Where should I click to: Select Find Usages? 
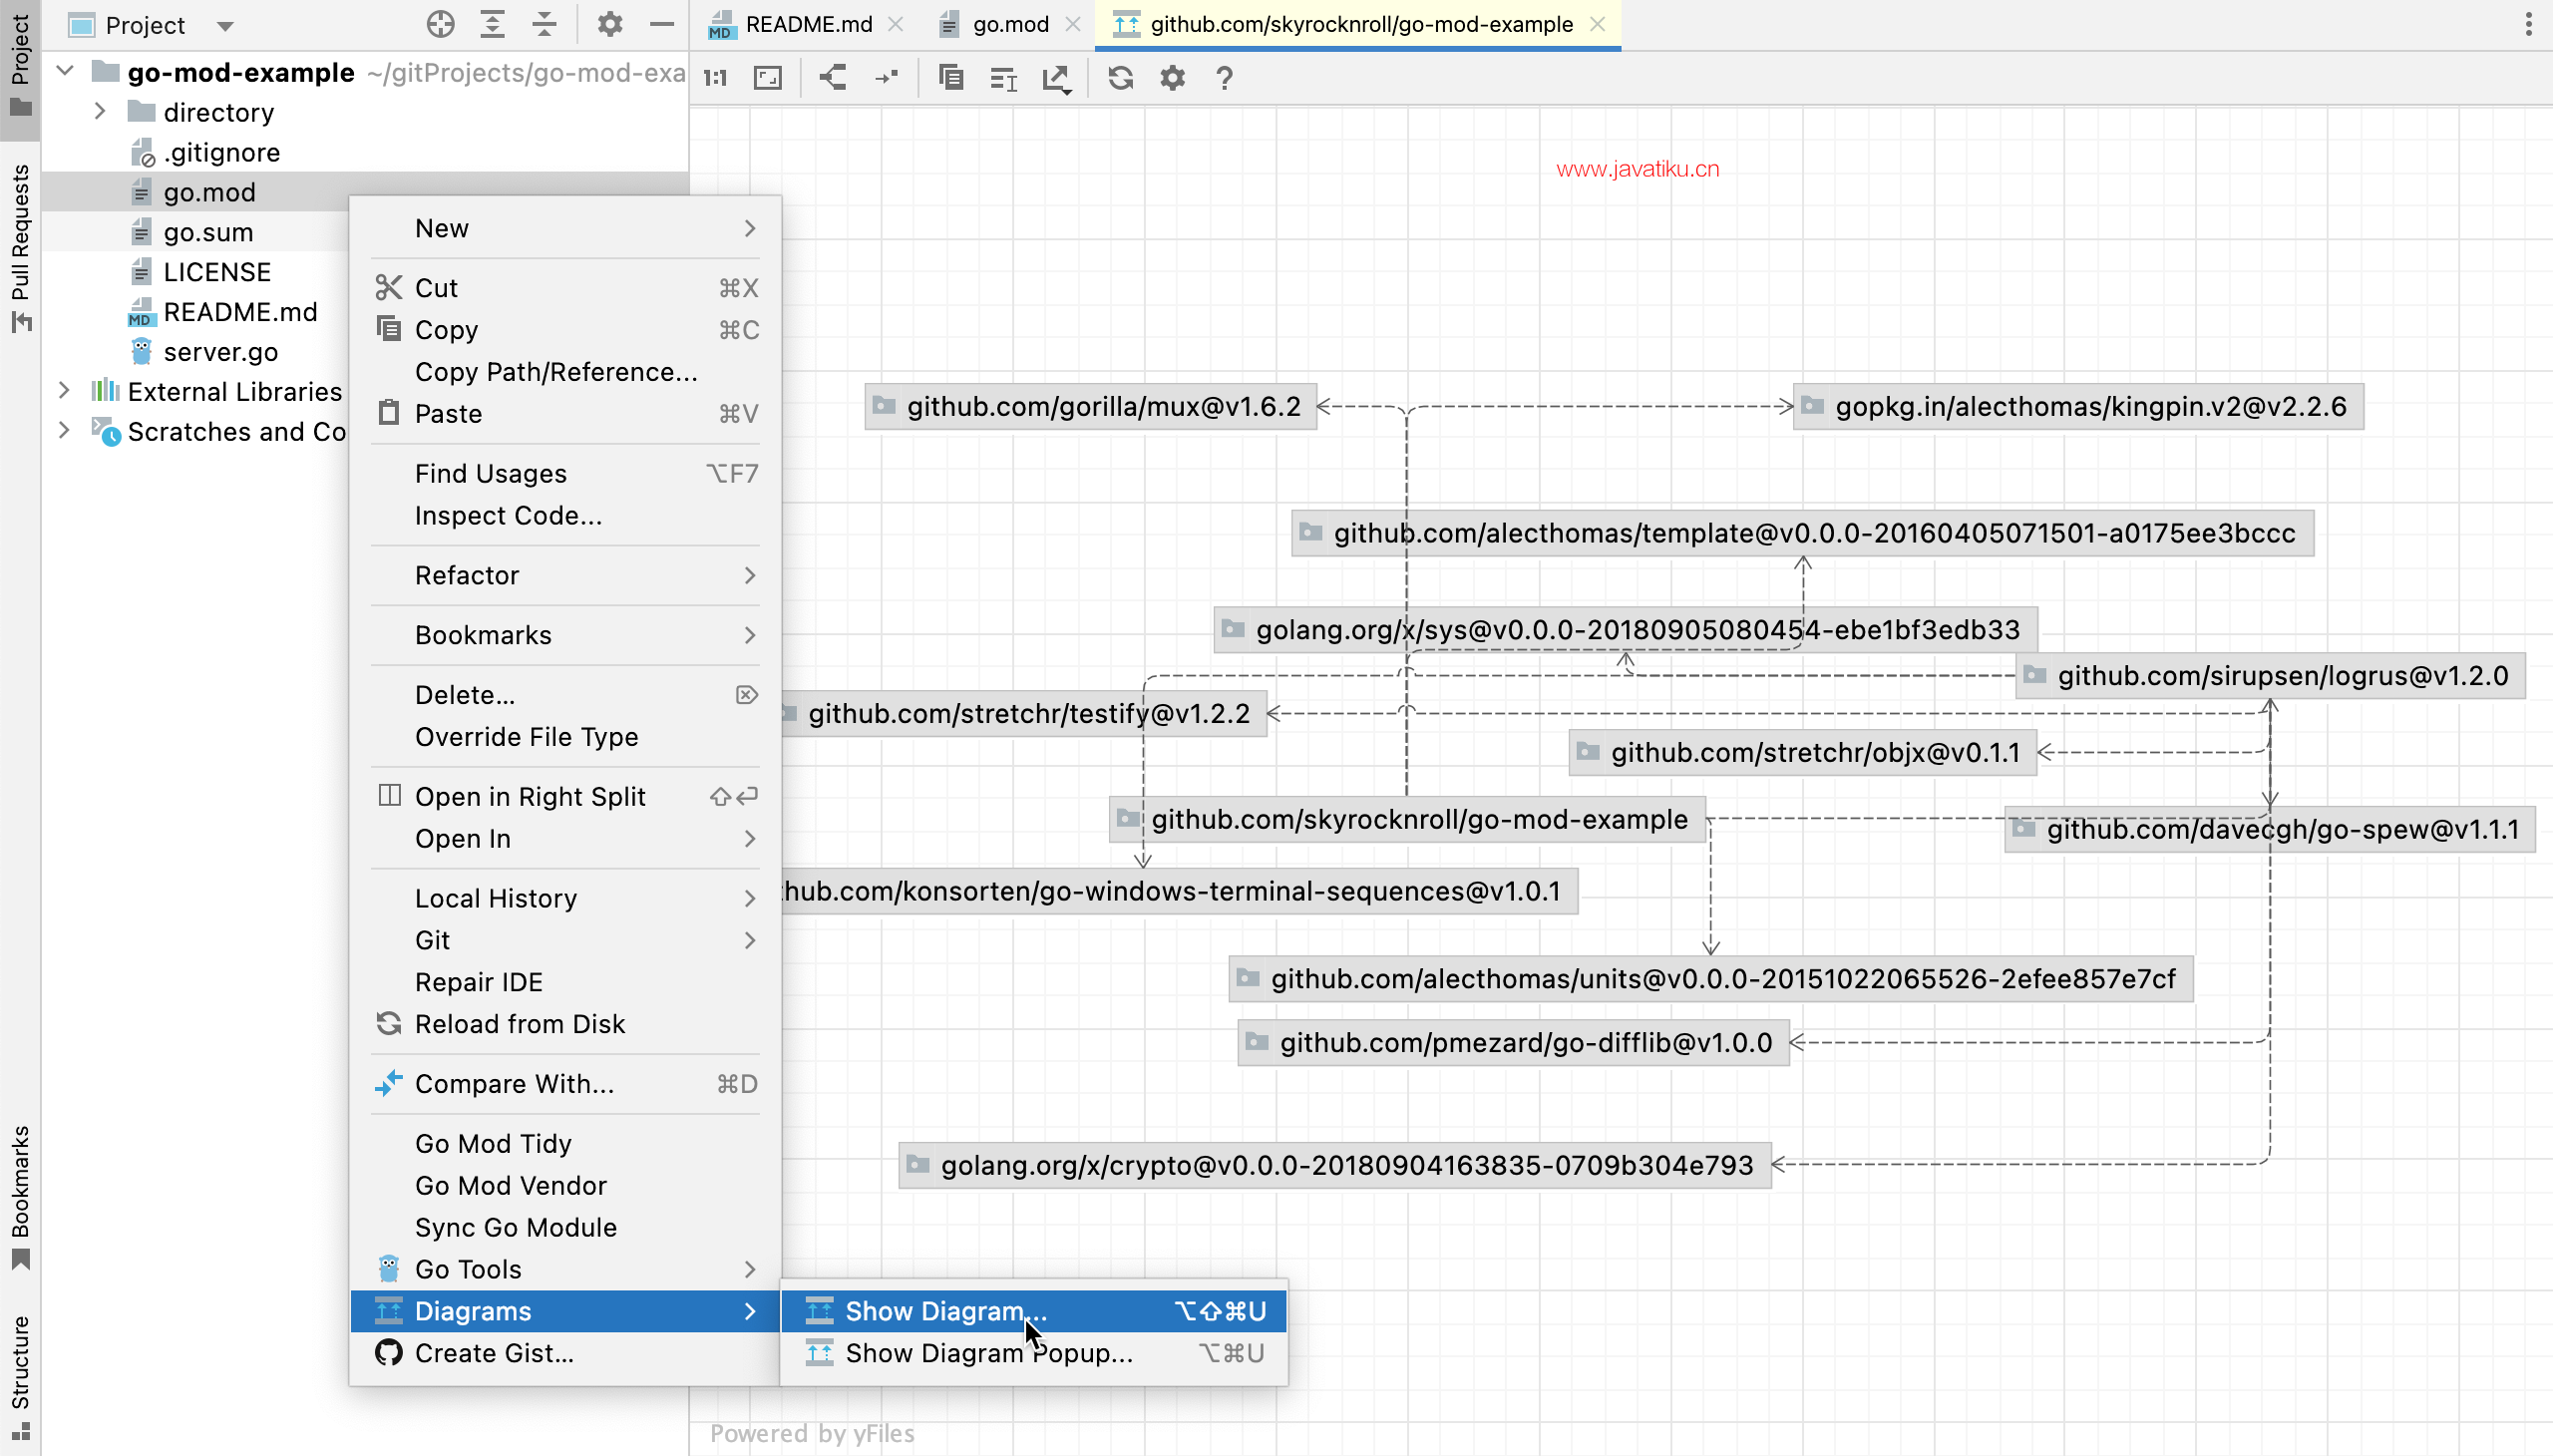tap(565, 474)
